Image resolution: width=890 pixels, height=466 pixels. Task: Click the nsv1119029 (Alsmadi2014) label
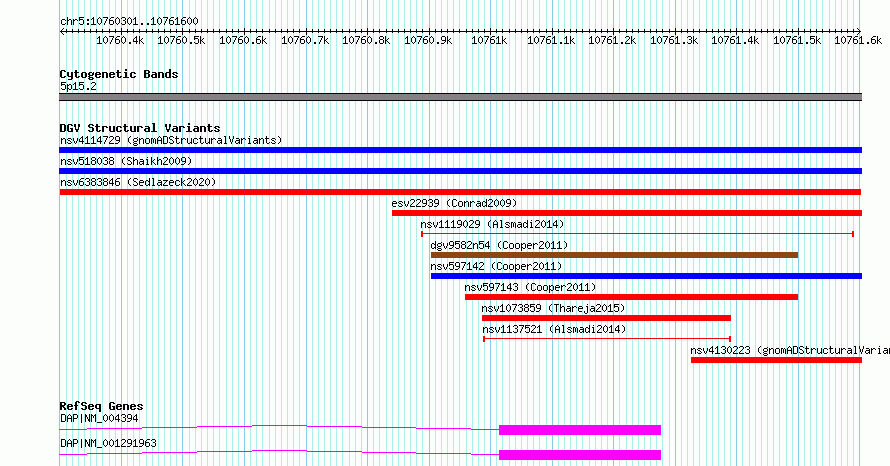point(492,224)
